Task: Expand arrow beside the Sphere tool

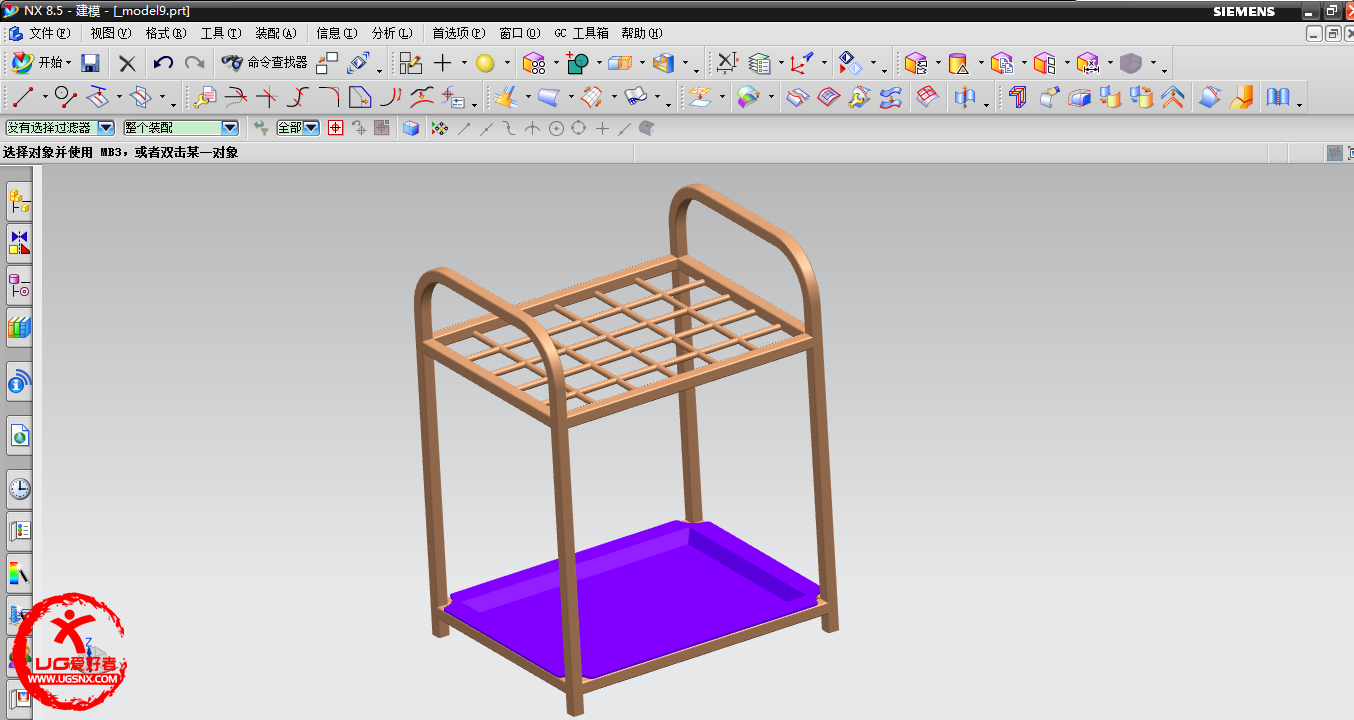Action: [x=507, y=63]
